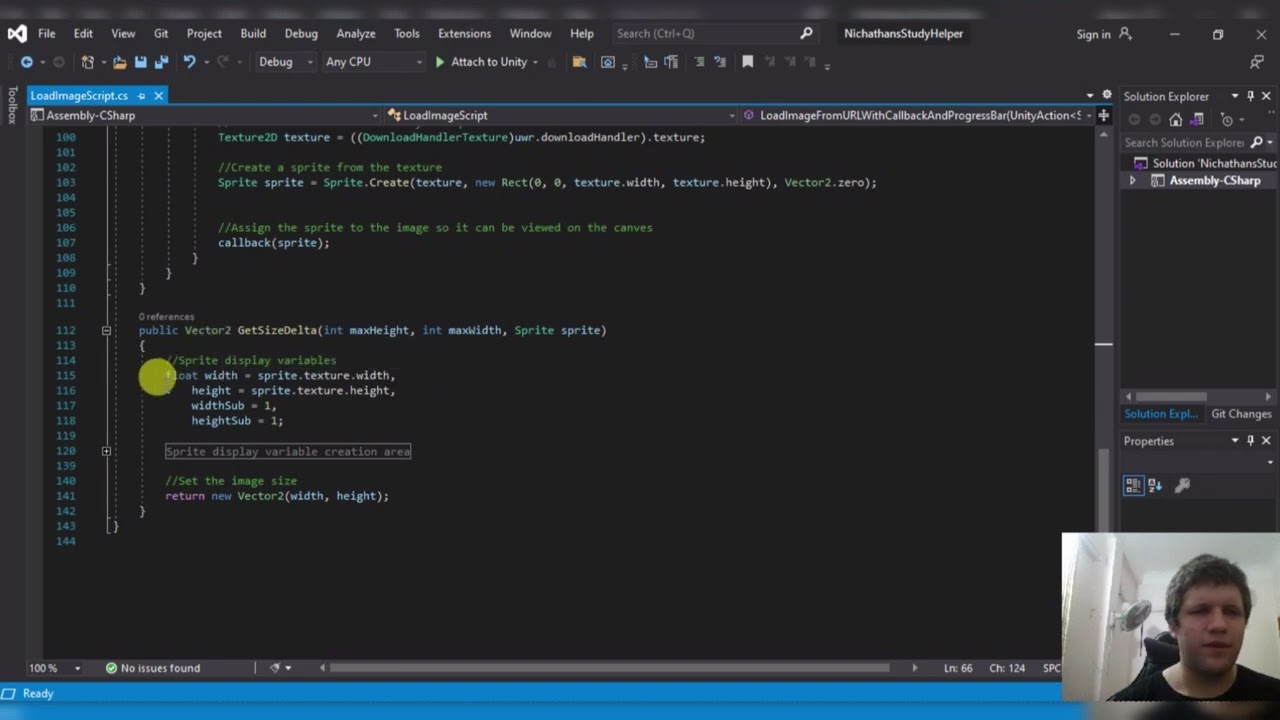This screenshot has height=720, width=1280.
Task: Focus the Search (Ctrl+Q) box
Action: pos(716,33)
